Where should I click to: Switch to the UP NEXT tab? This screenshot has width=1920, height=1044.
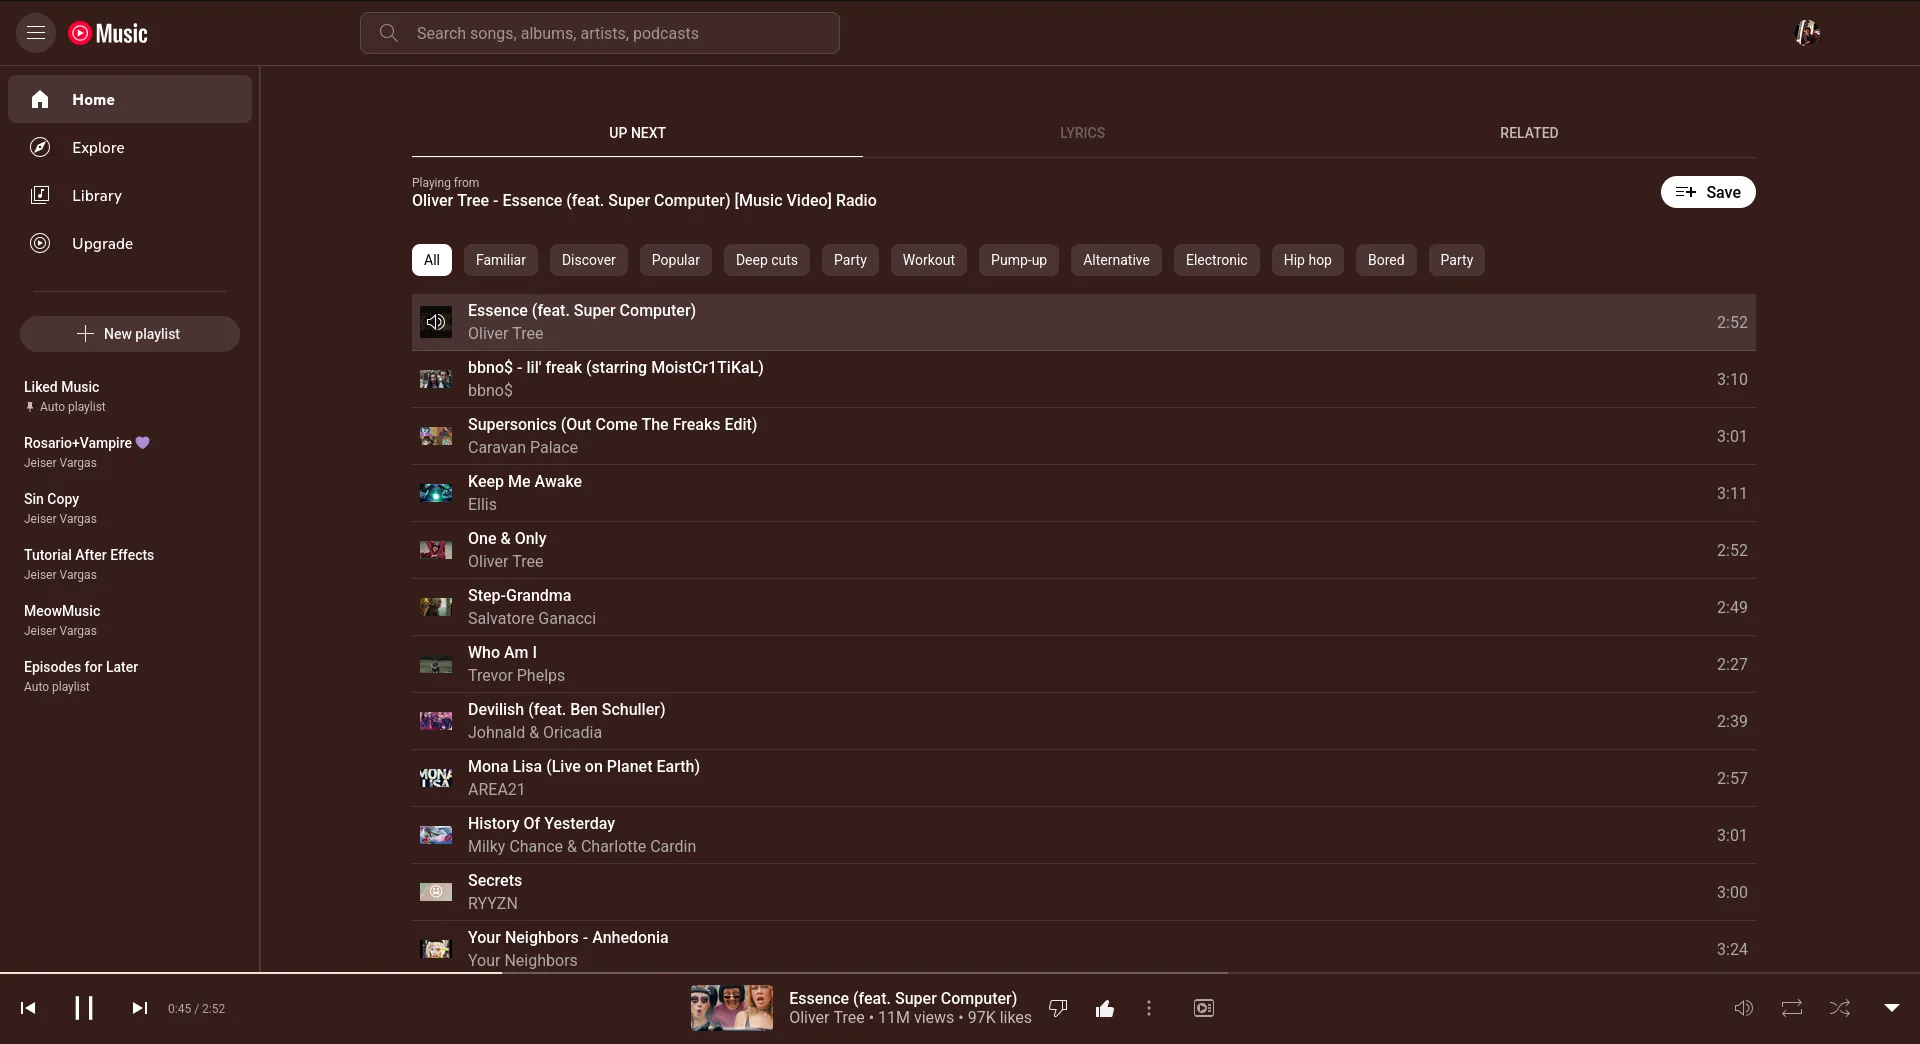[x=637, y=133]
